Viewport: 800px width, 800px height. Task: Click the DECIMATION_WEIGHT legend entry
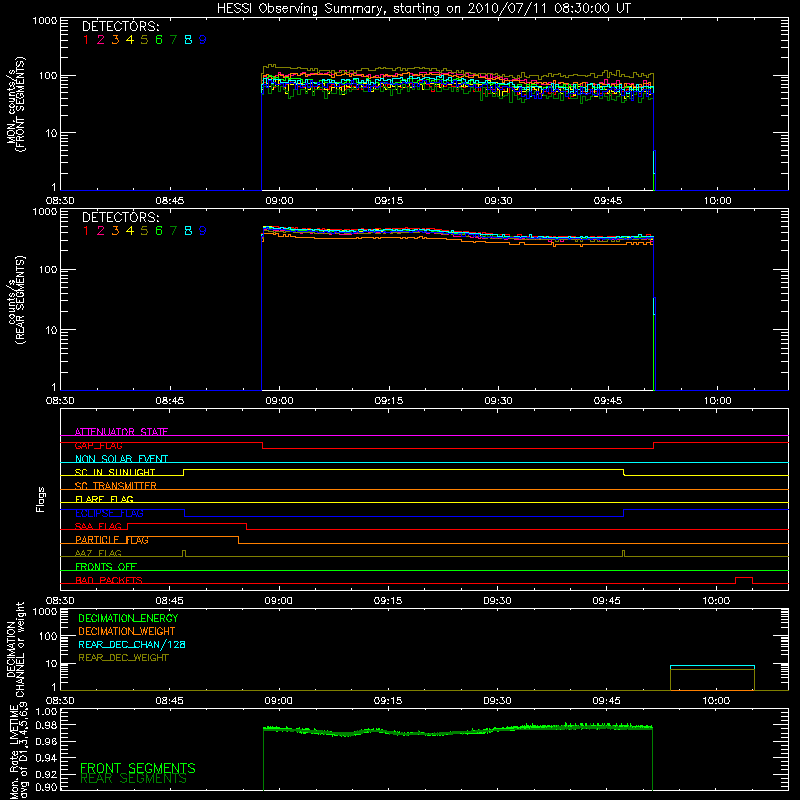click(127, 631)
